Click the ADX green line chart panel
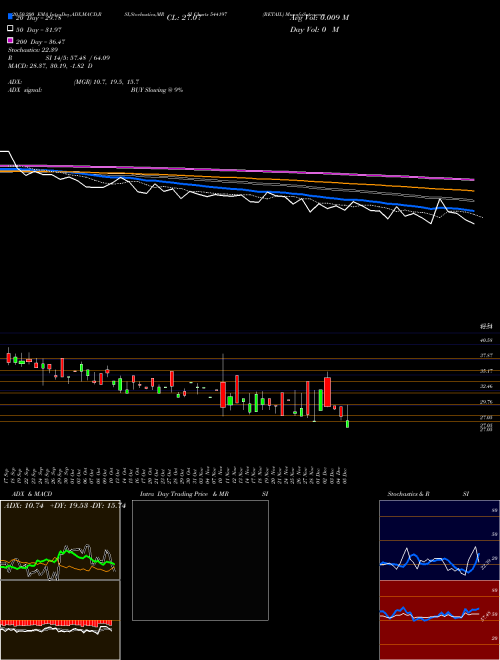Viewport: 500px width, 660px height. coord(60,540)
